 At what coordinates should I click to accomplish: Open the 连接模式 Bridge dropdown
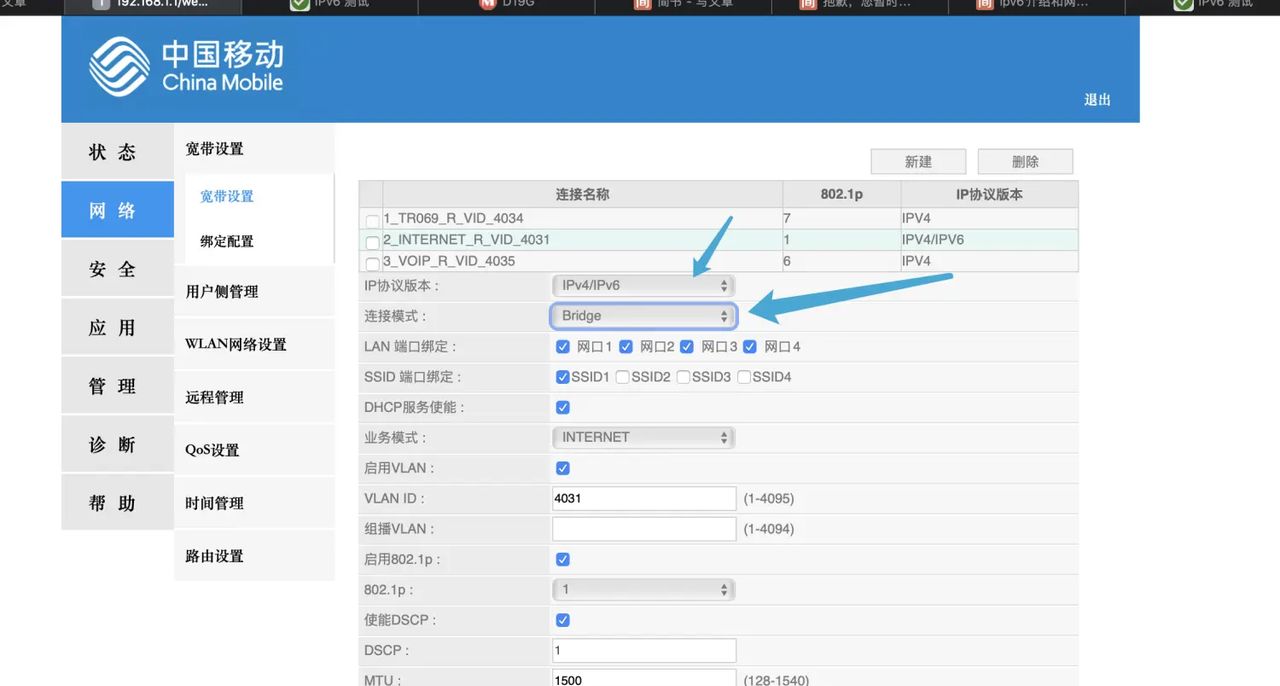click(643, 315)
